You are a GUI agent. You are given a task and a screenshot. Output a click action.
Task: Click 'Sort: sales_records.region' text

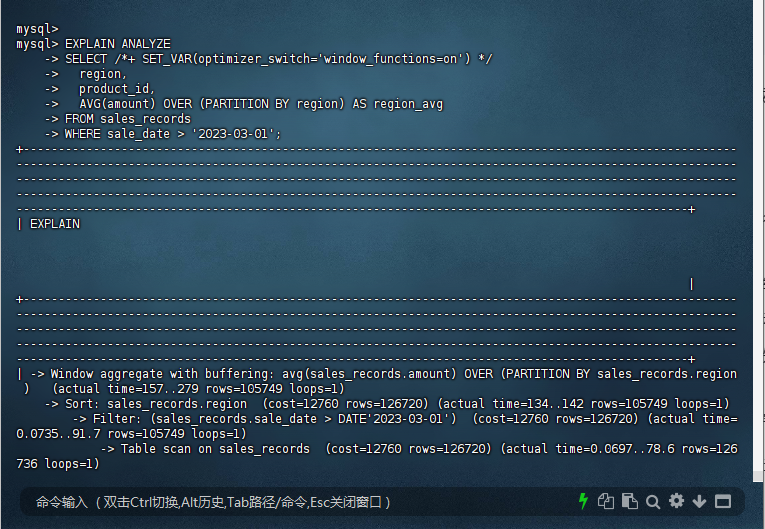coord(156,404)
